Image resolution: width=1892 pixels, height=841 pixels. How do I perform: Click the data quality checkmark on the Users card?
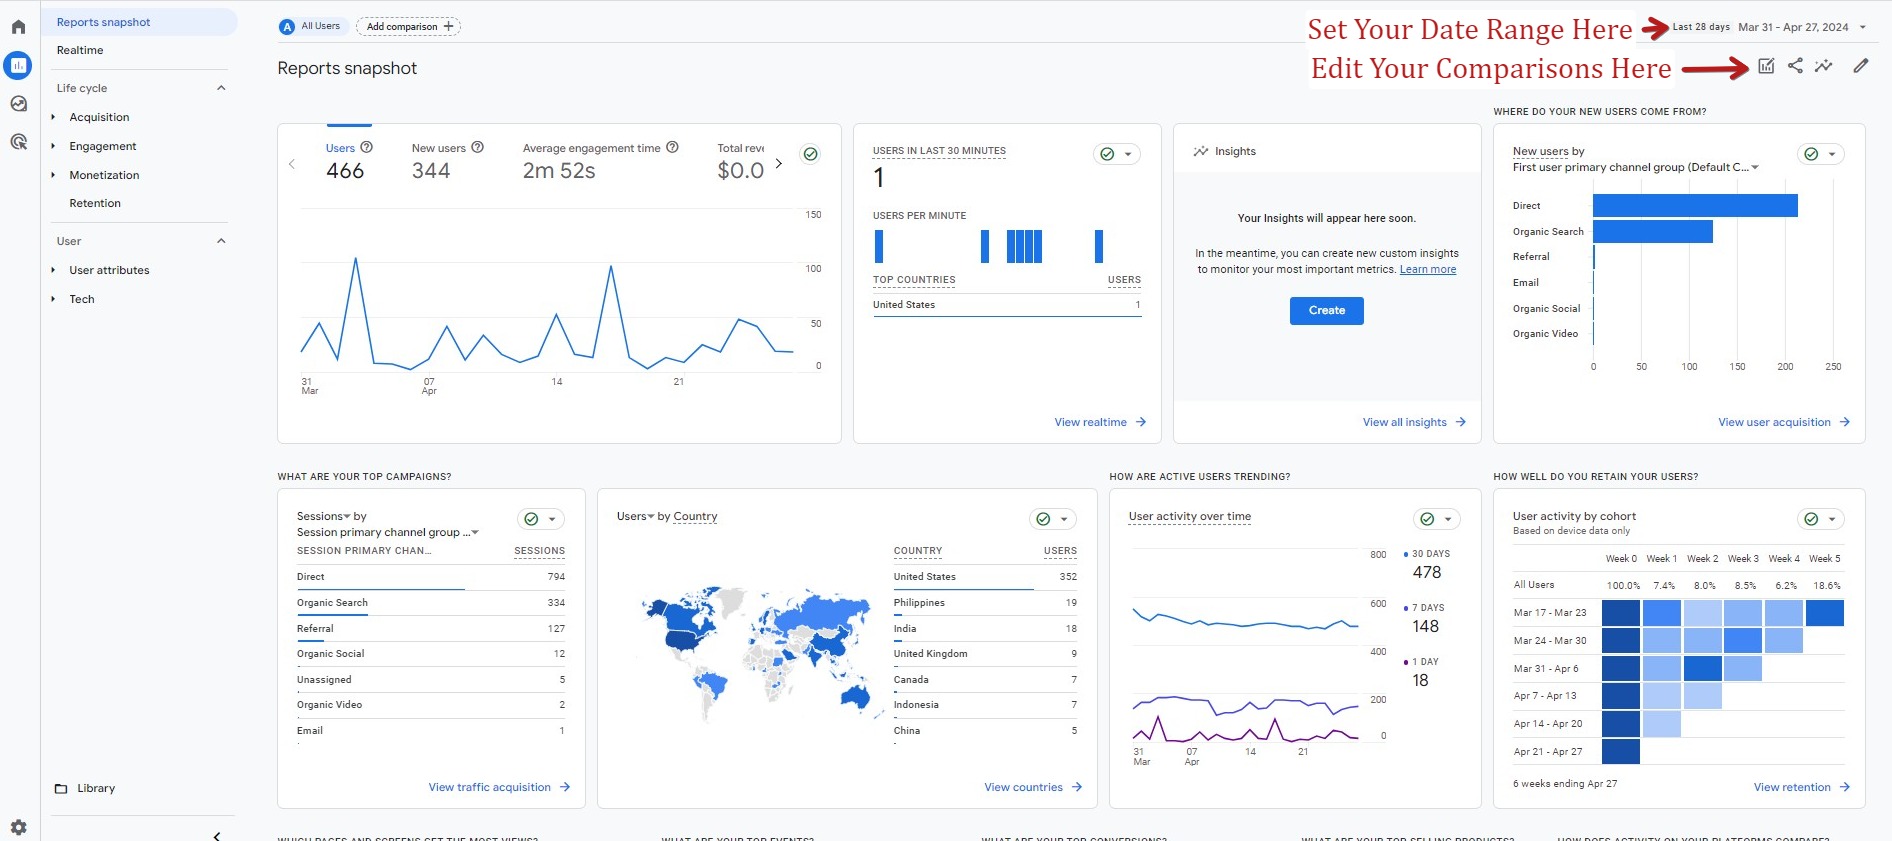pos(811,154)
